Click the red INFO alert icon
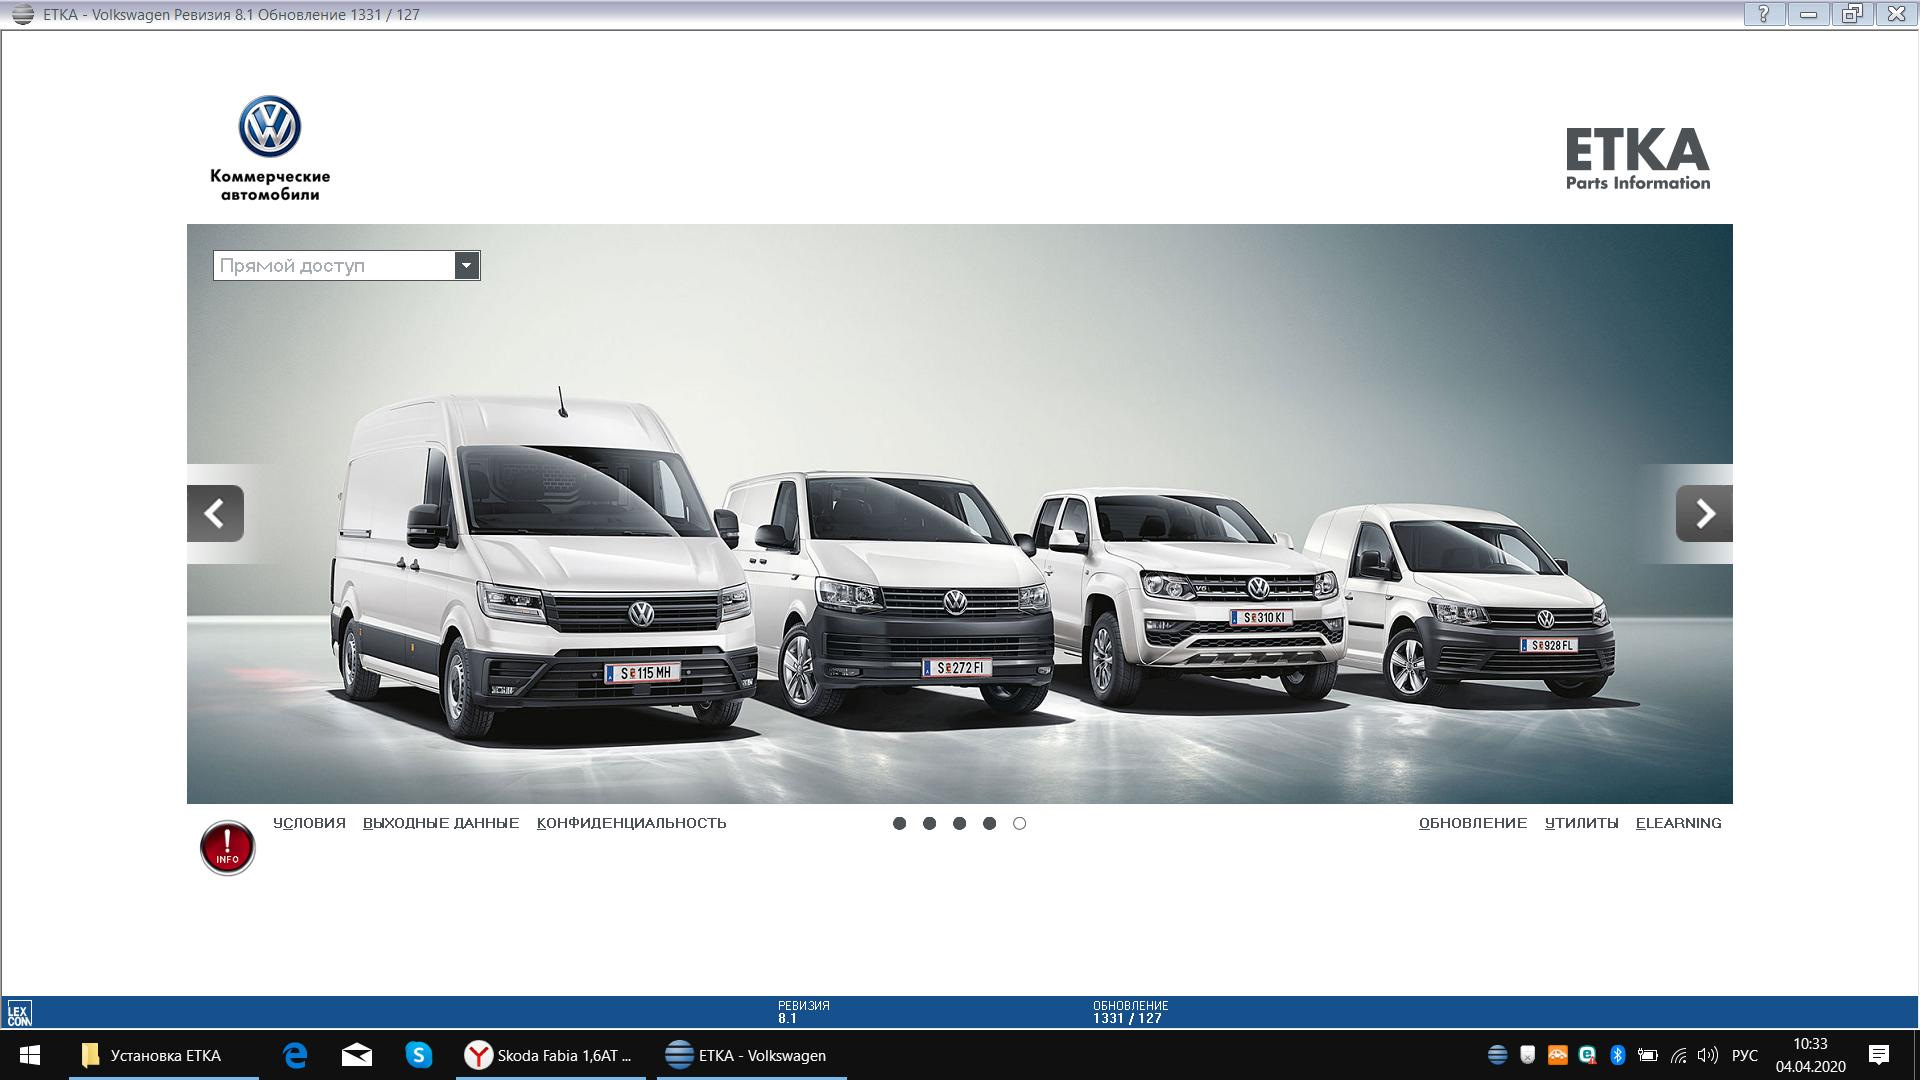 (x=227, y=848)
